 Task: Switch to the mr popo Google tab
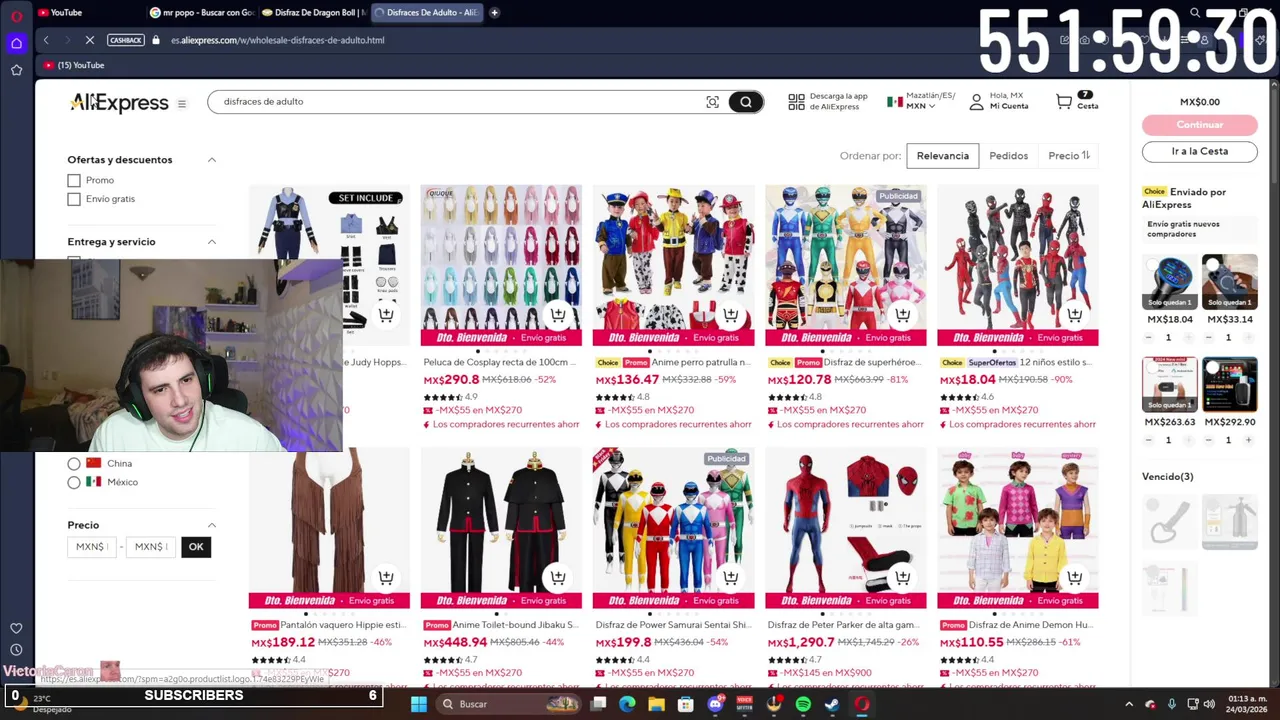pos(201,13)
